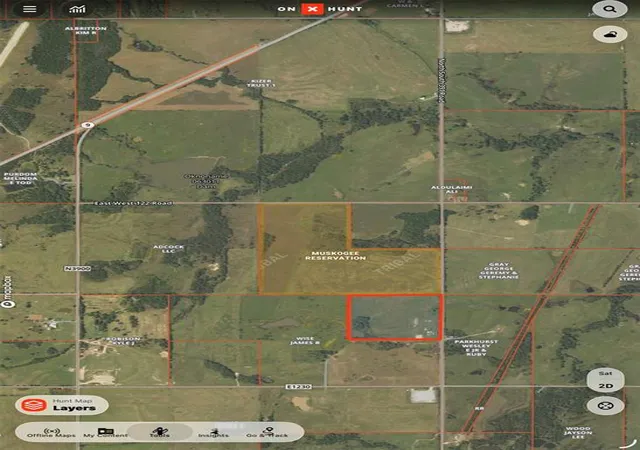Image resolution: width=640 pixels, height=450 pixels.
Task: Tap the lock-shaped button below search
Action: pos(610,35)
